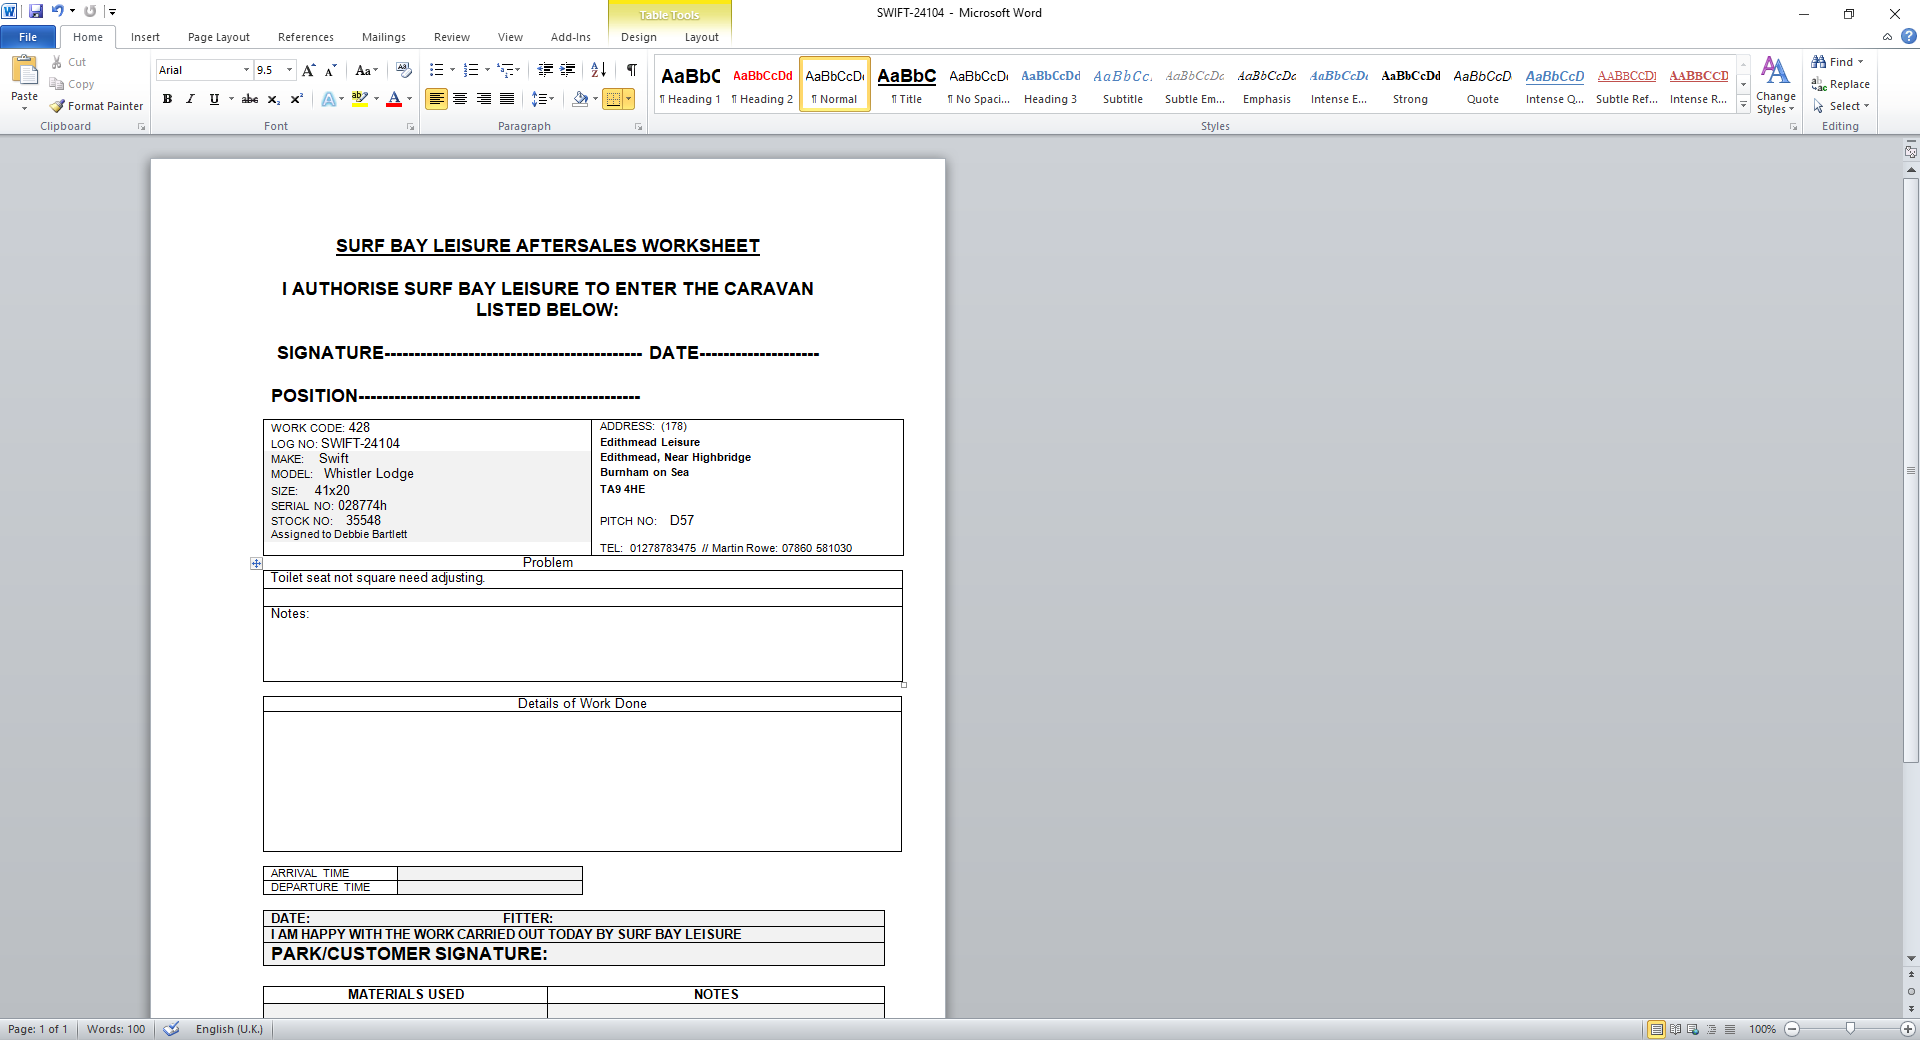The height and width of the screenshot is (1040, 1920).
Task: Grow the font size
Action: point(309,70)
